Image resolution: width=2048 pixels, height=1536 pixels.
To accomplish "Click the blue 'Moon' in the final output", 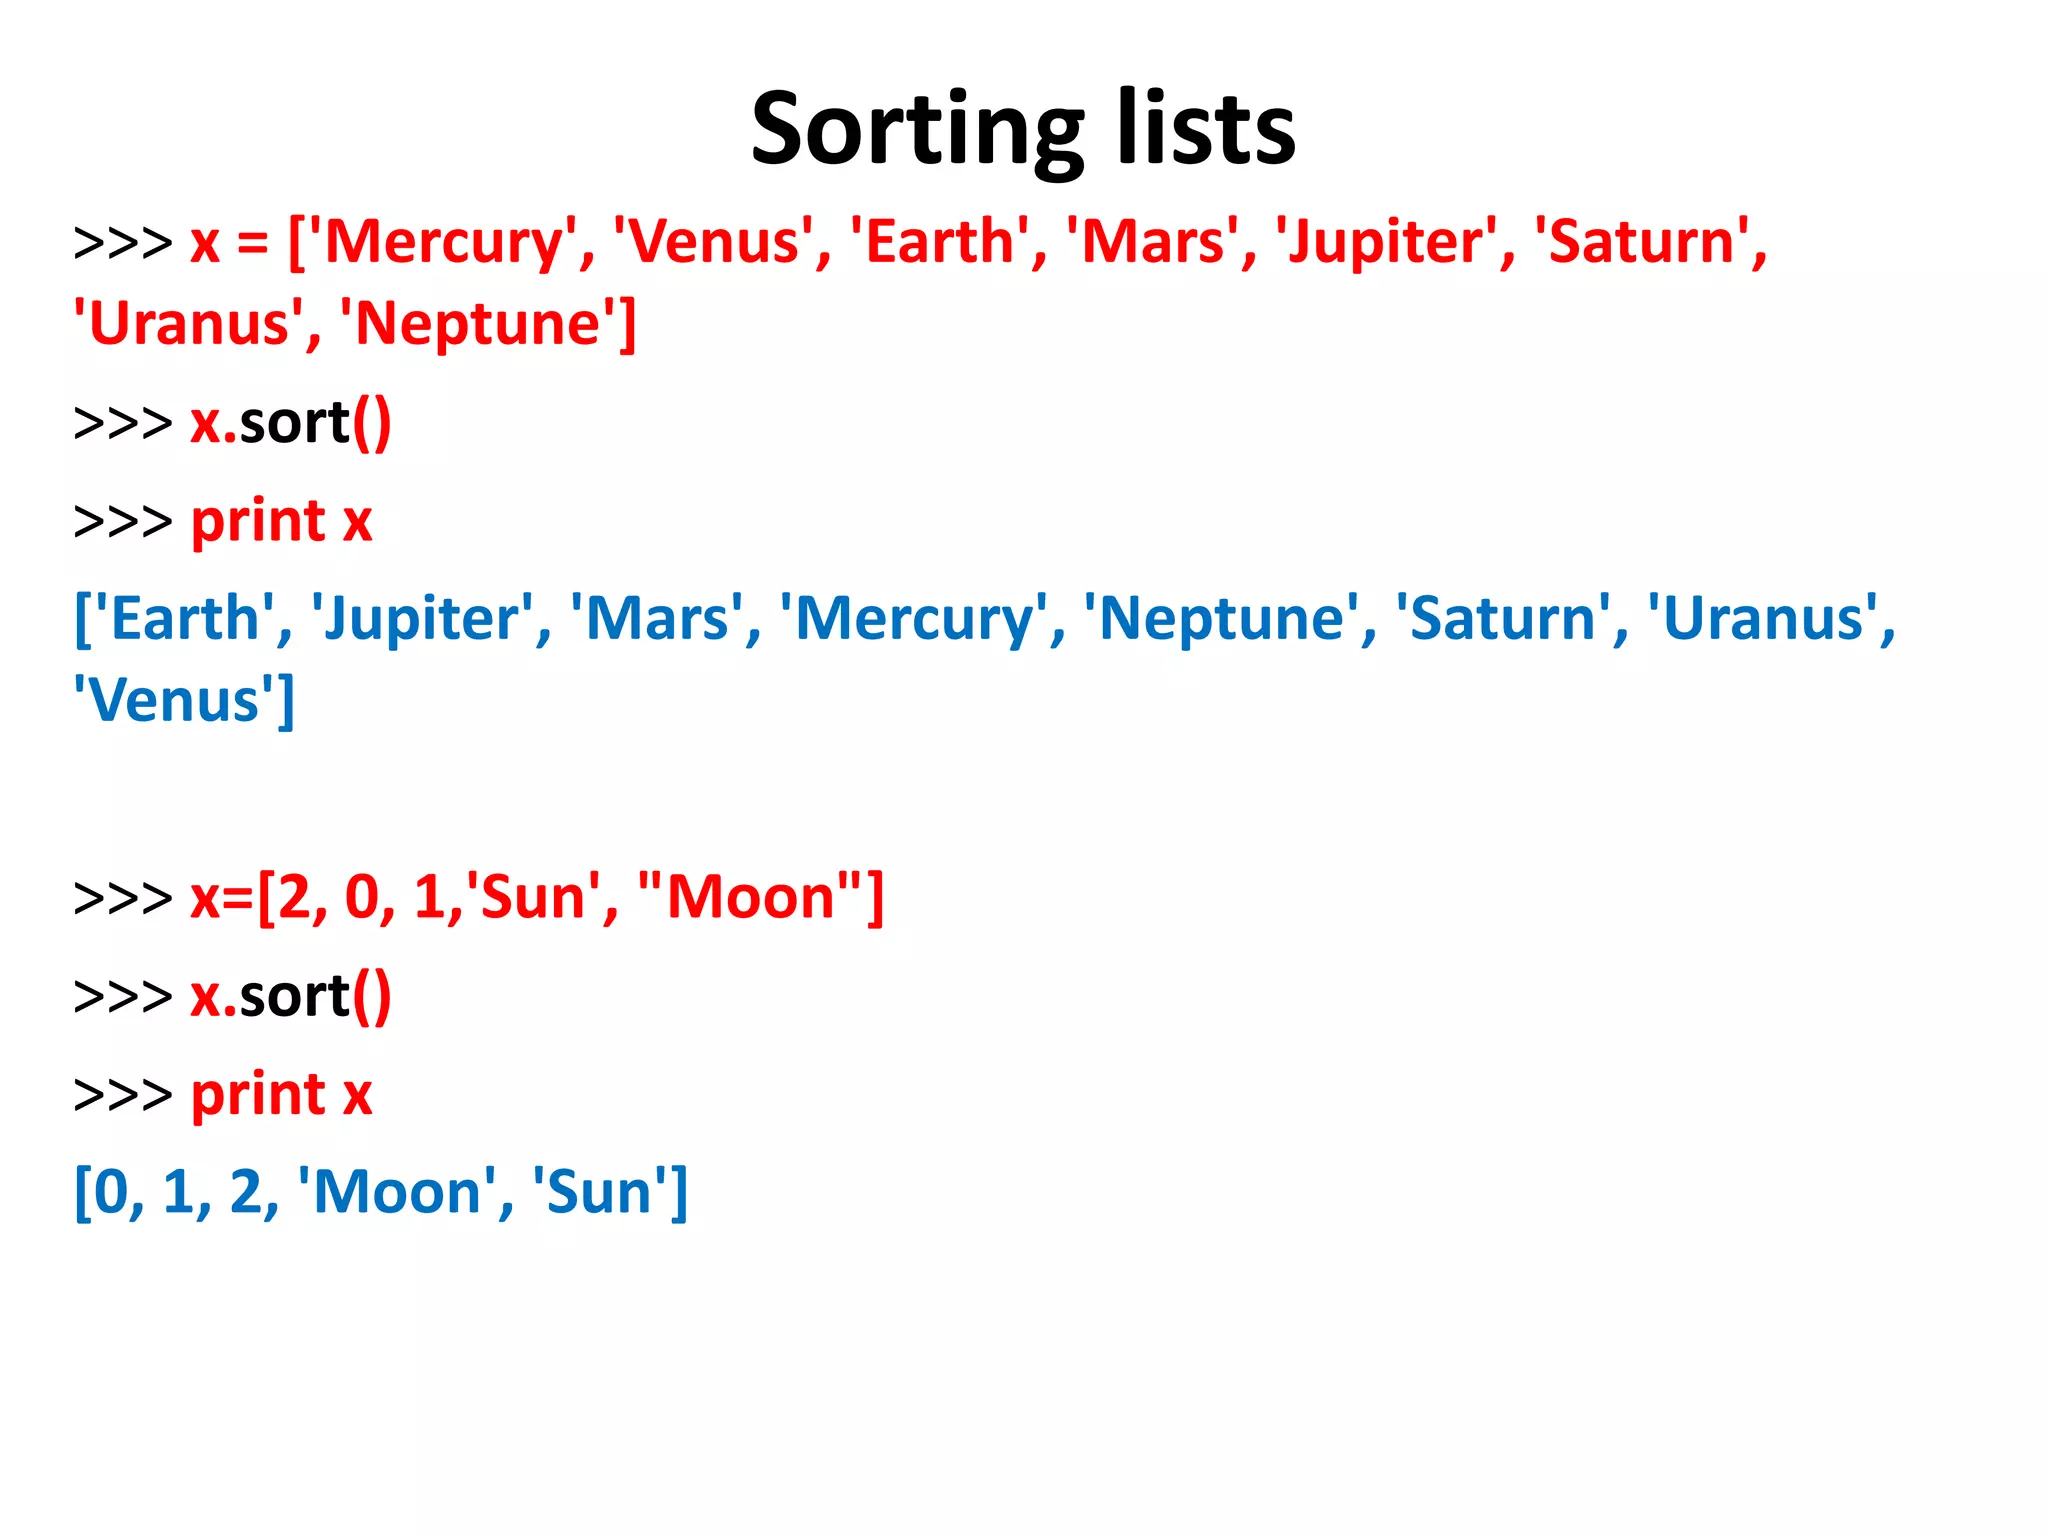I will [397, 1193].
